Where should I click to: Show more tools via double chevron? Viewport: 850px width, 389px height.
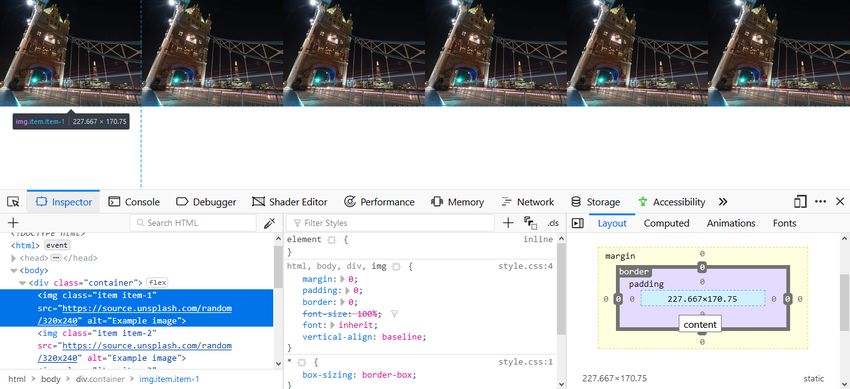[x=723, y=202]
